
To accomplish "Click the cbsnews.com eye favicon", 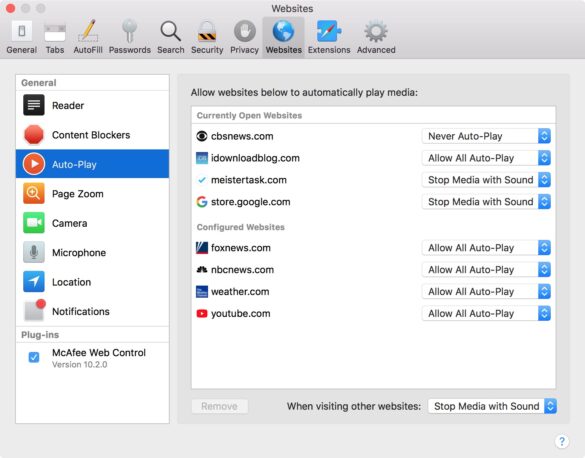I will point(202,136).
